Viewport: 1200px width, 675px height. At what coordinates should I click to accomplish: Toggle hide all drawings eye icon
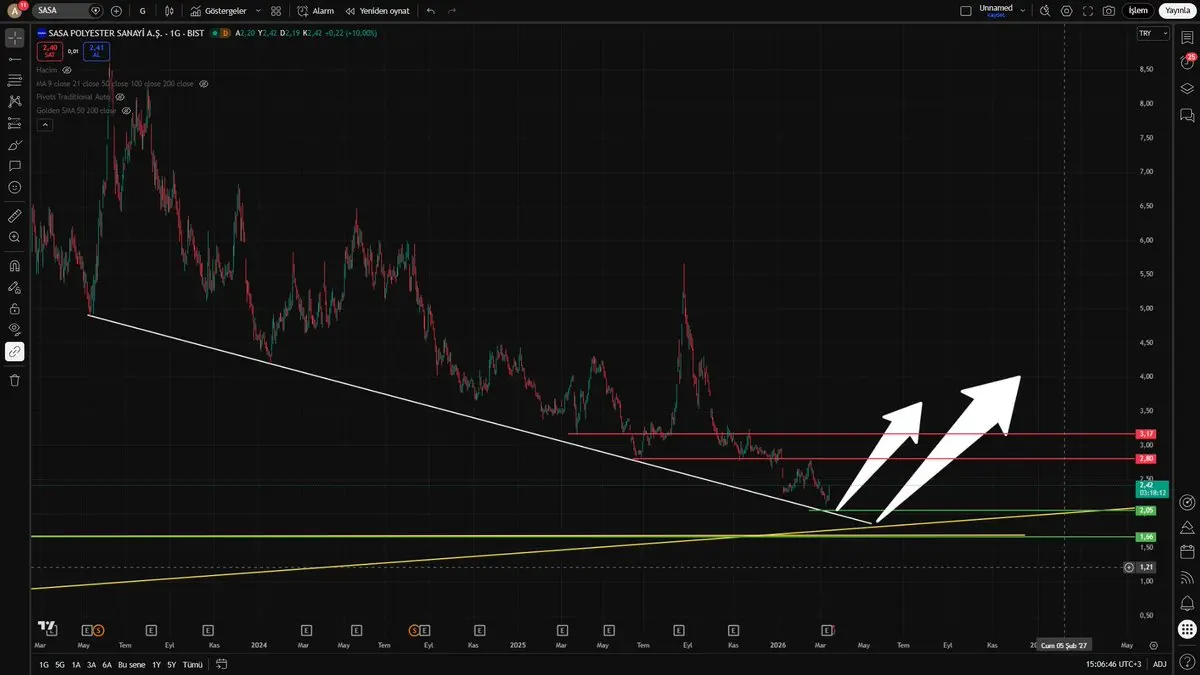15,330
